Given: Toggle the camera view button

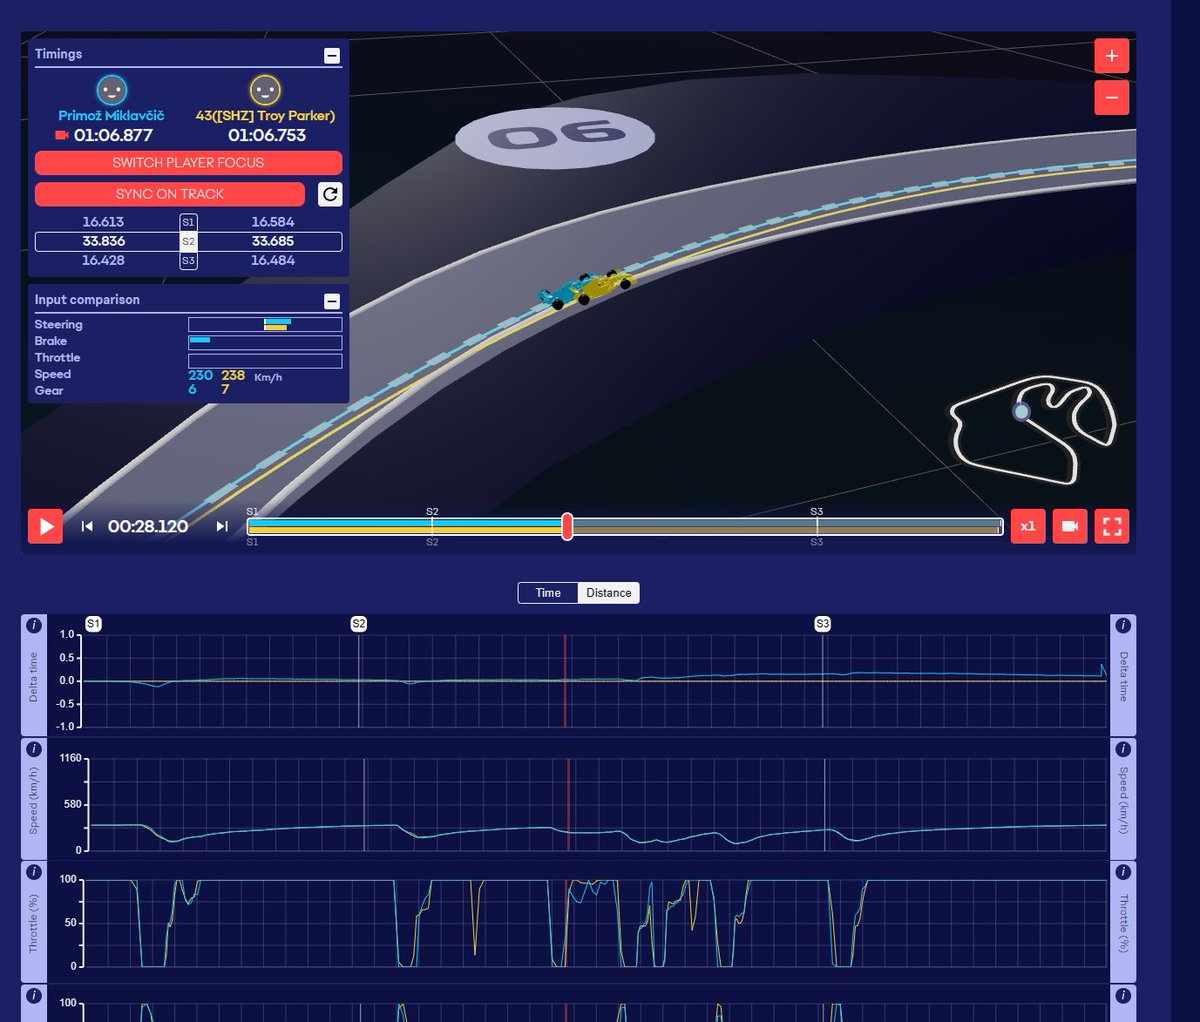Looking at the screenshot, I should [1070, 526].
